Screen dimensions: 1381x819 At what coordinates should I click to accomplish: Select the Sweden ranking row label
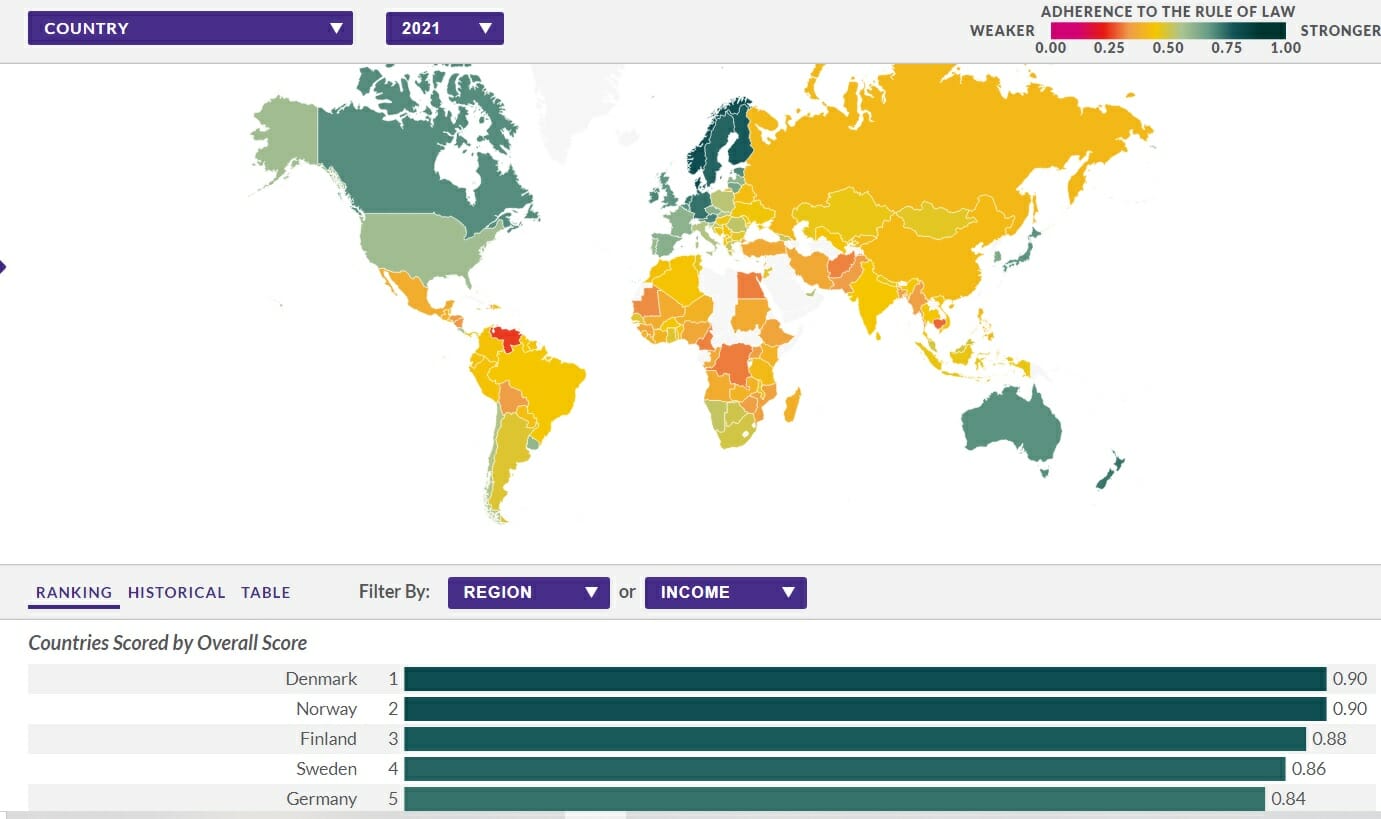[326, 769]
